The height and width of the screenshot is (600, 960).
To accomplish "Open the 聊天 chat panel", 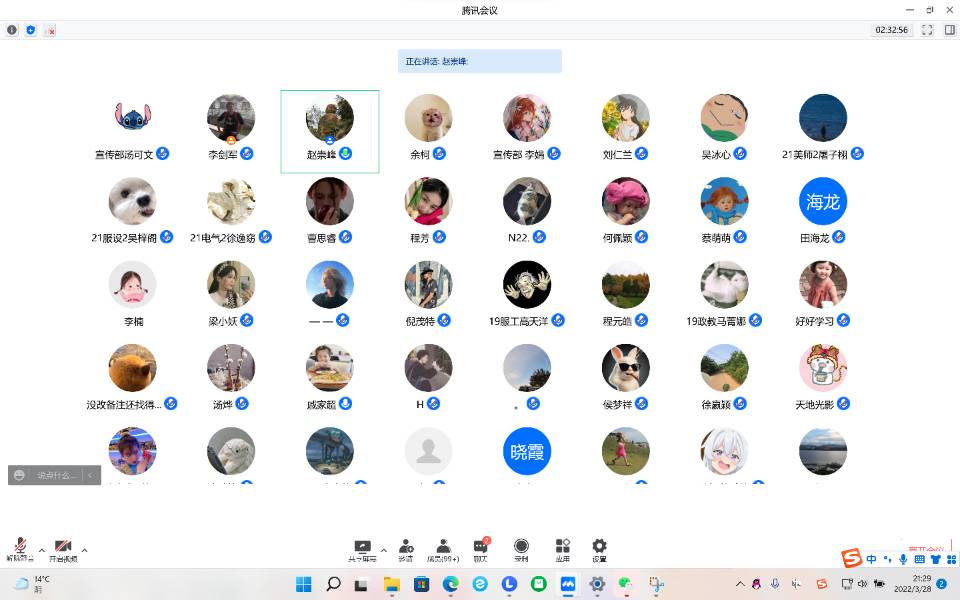I will [x=480, y=548].
